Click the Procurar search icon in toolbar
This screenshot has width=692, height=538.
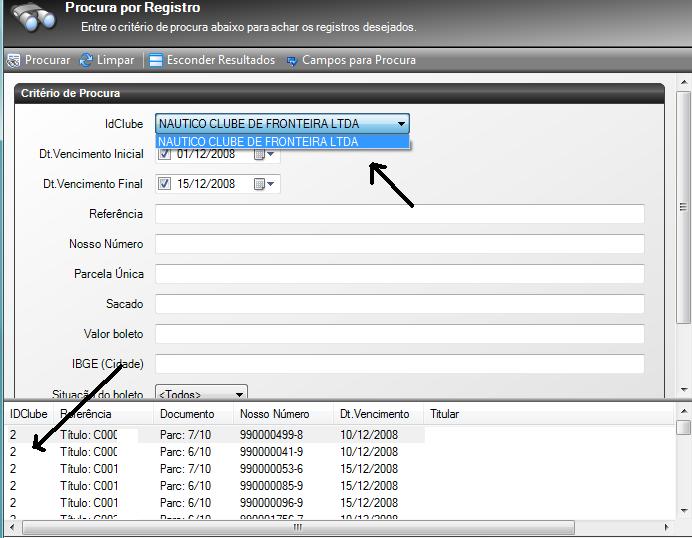13,61
